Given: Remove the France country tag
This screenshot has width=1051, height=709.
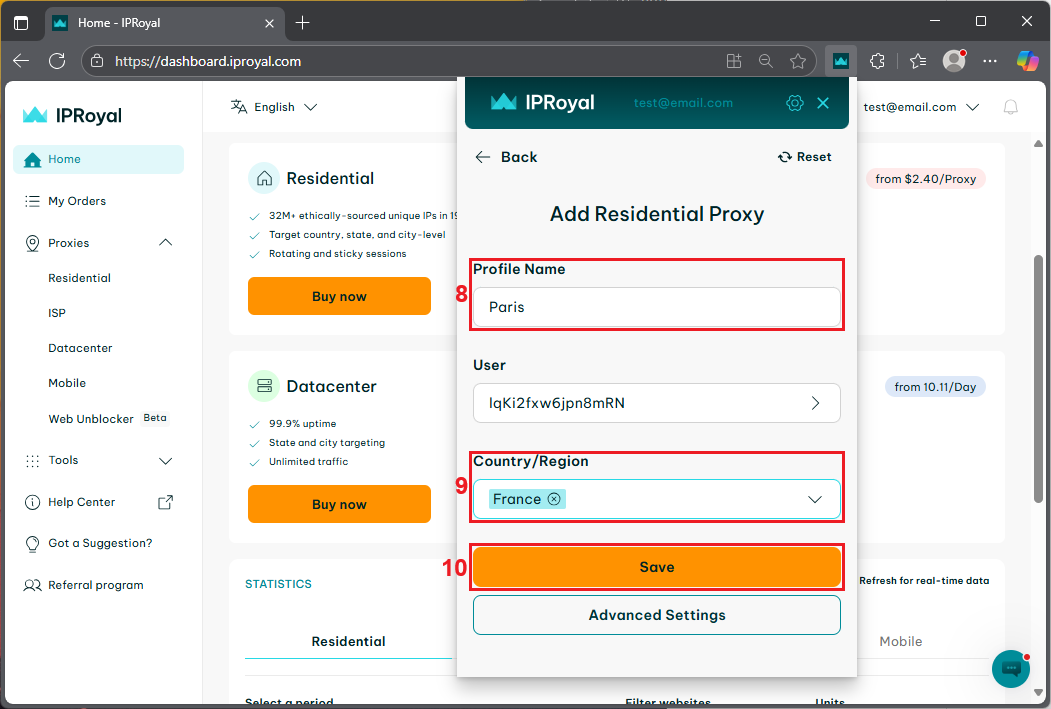Looking at the screenshot, I should pos(554,499).
